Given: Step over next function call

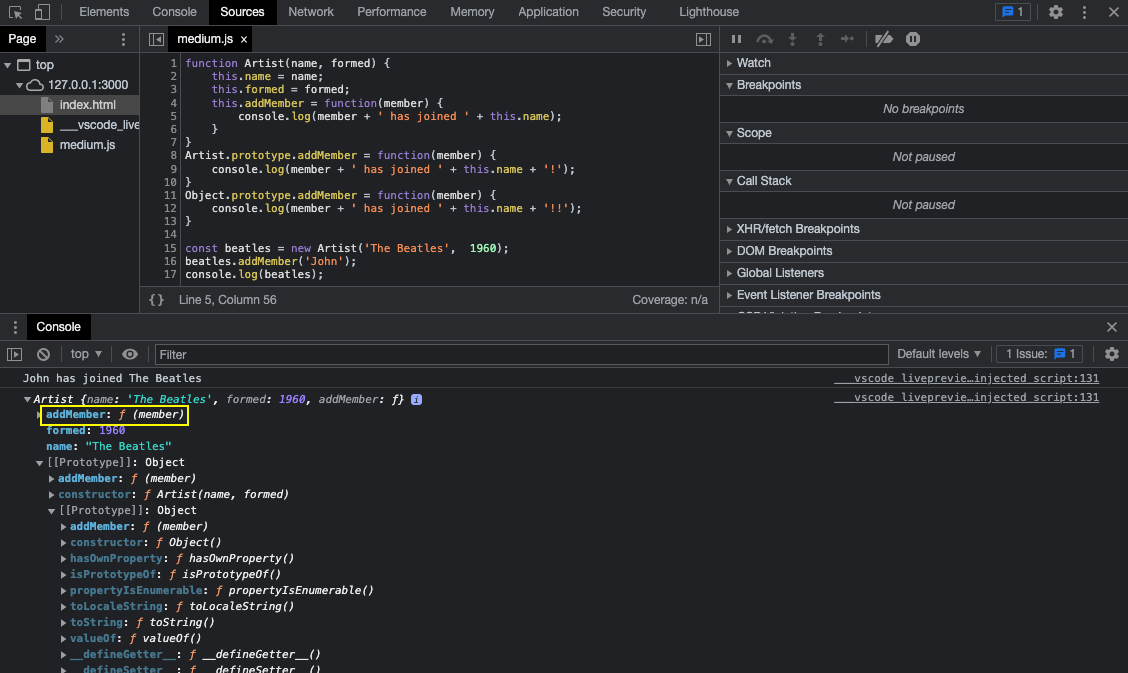Looking at the screenshot, I should pos(765,39).
